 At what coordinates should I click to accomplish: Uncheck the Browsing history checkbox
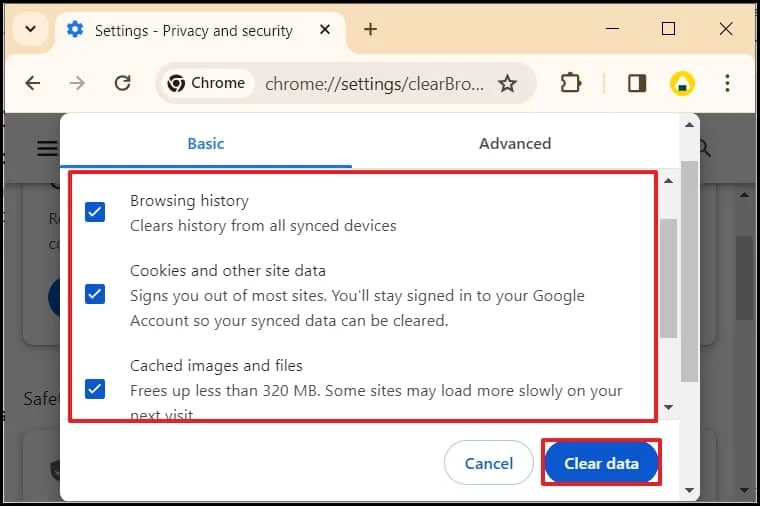pos(95,212)
